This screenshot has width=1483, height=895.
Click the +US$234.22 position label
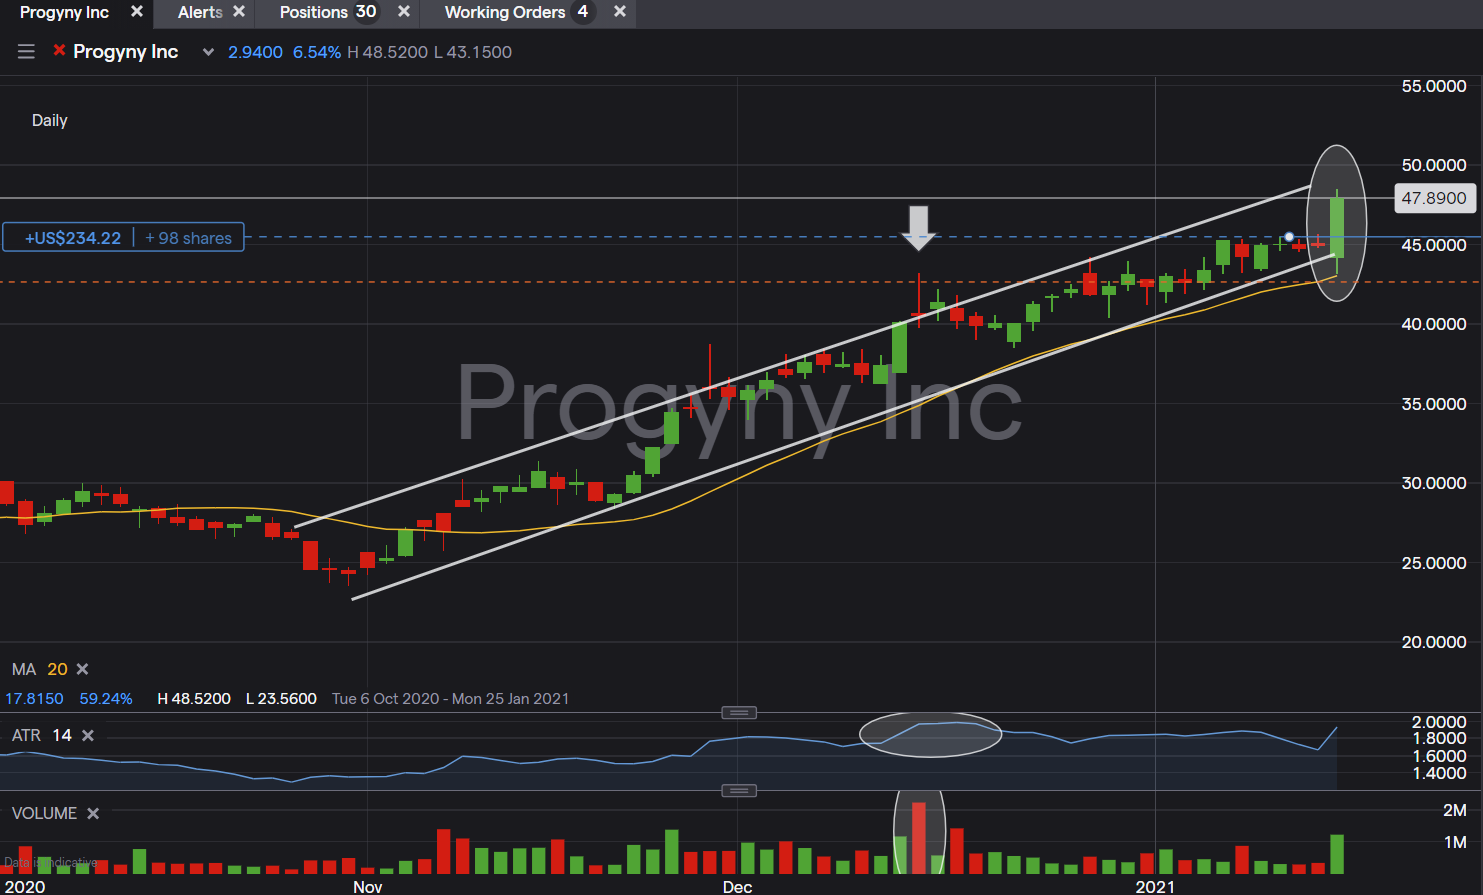[73, 238]
